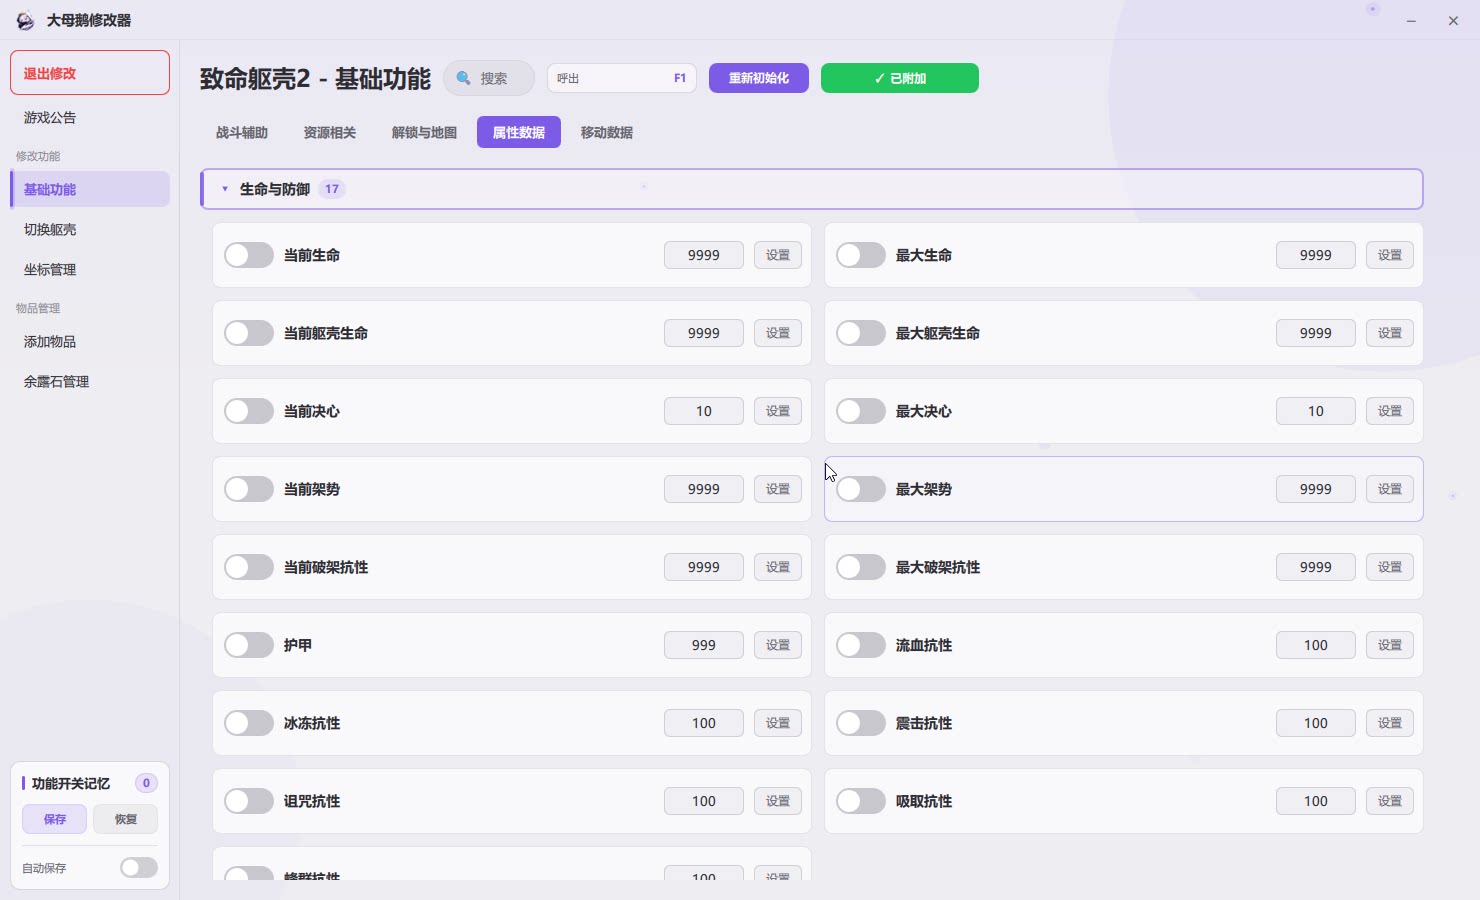
Task: Edit the 最大躯壳生命 value field
Action: pyautogui.click(x=1316, y=333)
